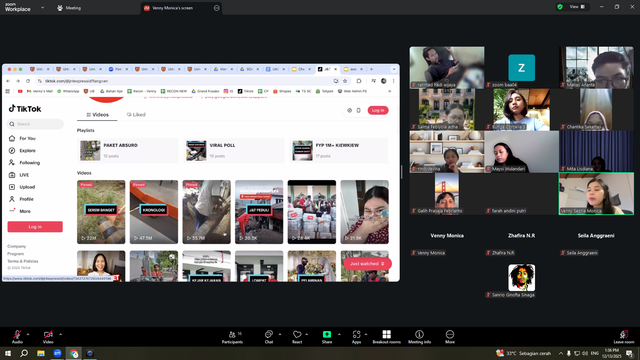Click the Just watched button
The width and height of the screenshot is (640, 360).
[x=367, y=264]
